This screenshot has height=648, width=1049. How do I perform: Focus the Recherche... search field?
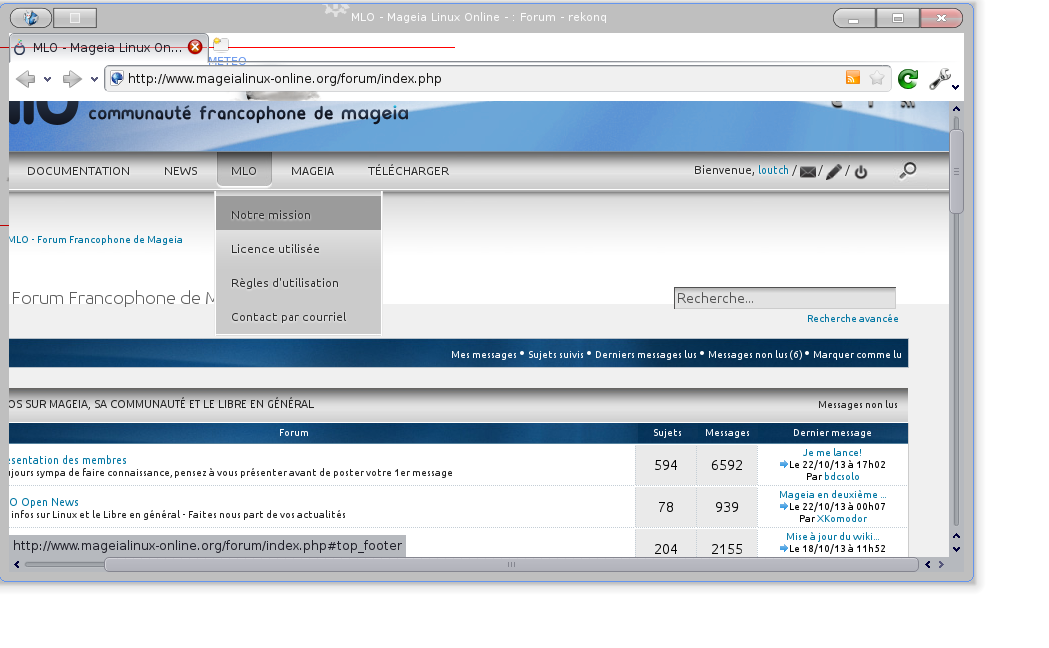[785, 298]
